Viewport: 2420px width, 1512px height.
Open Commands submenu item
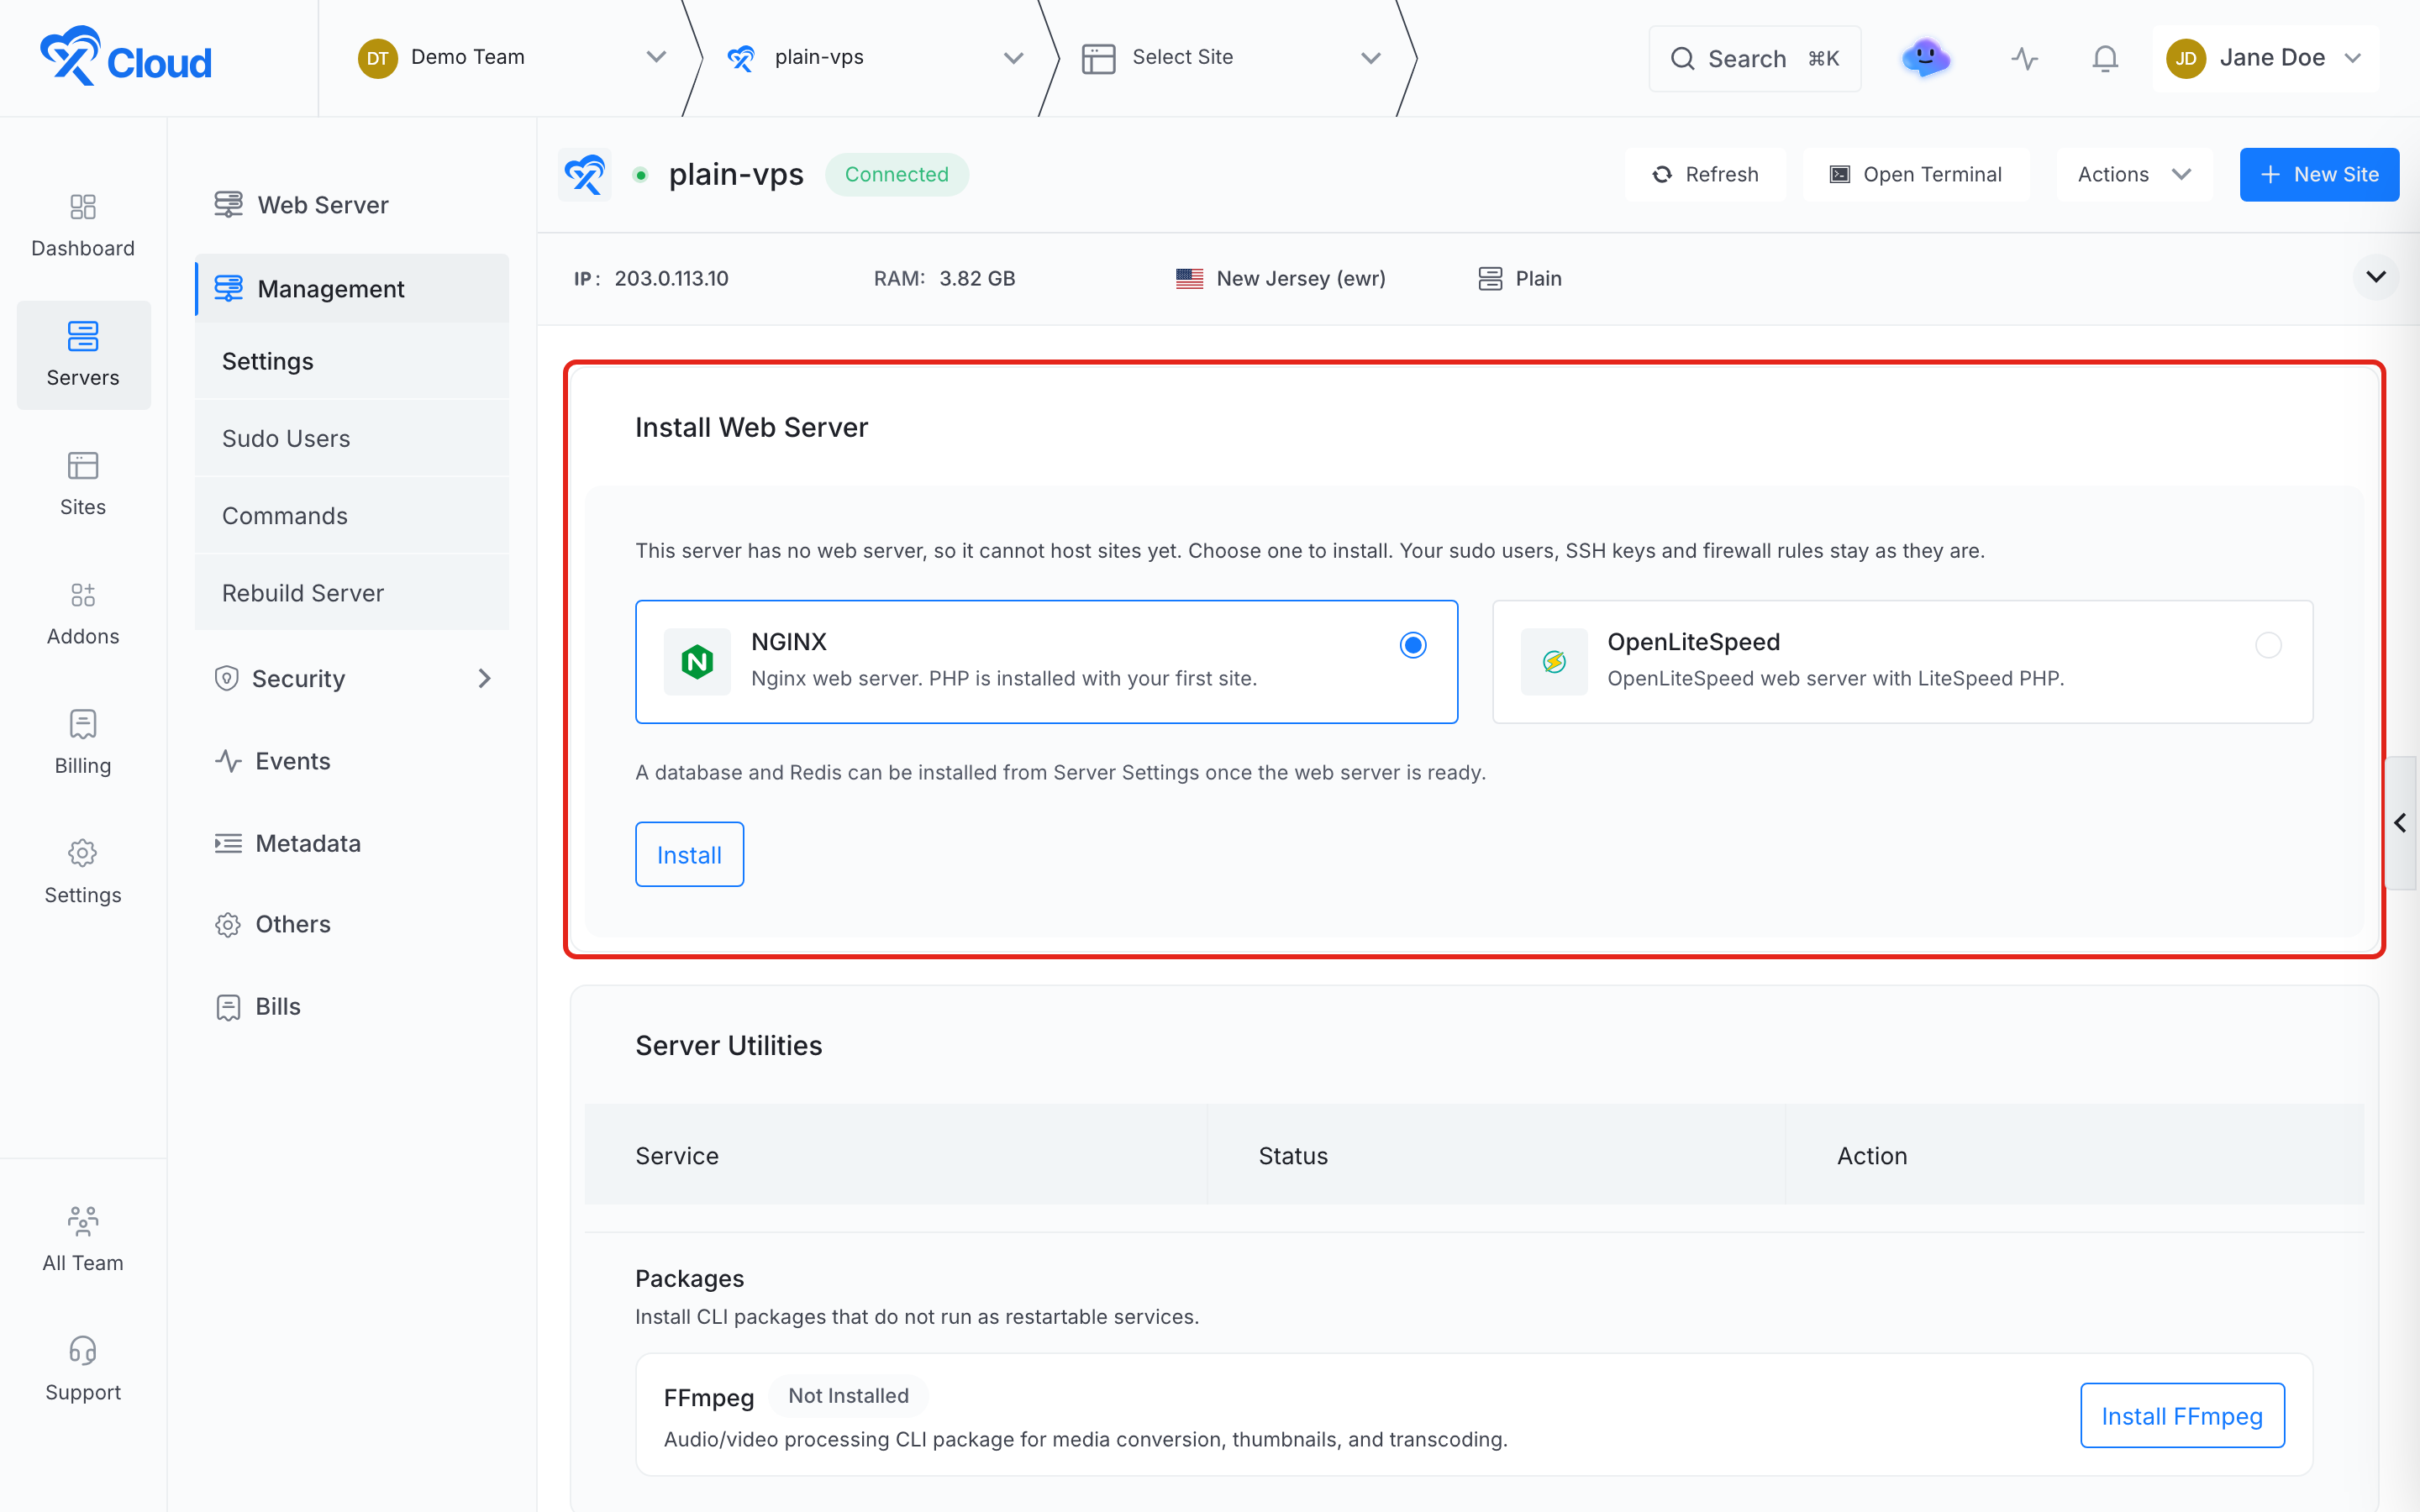click(352, 515)
